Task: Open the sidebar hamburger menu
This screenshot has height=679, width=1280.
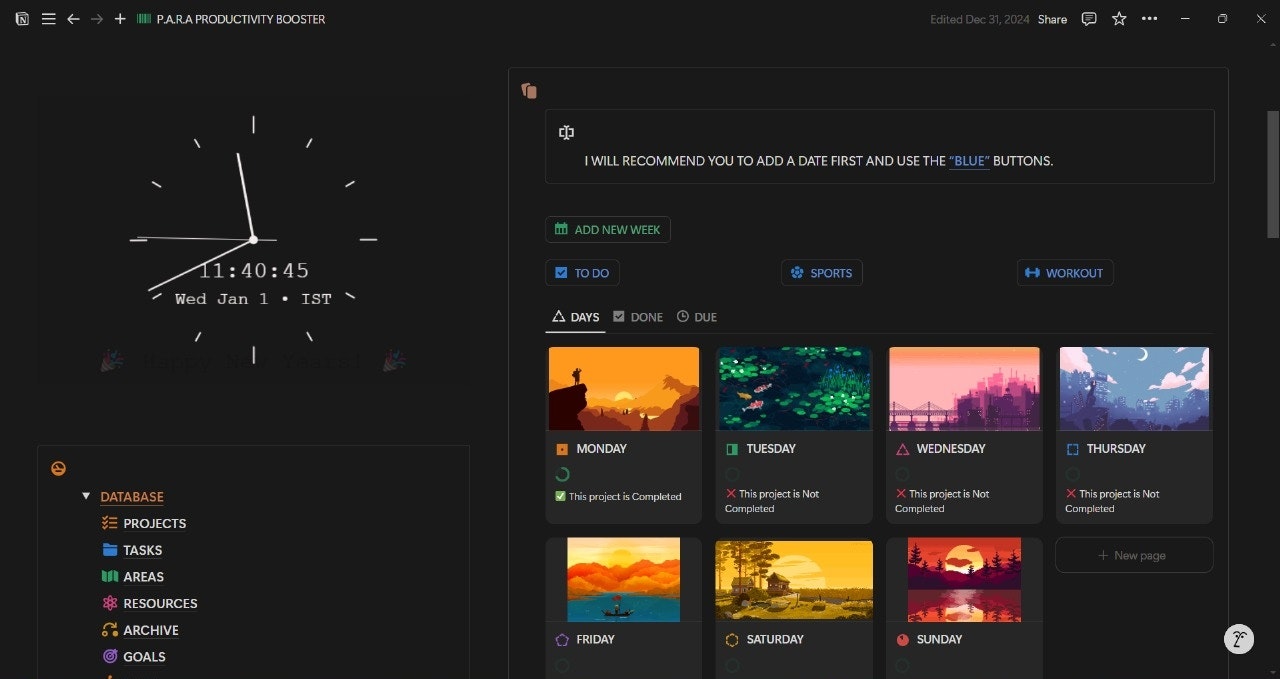Action: click(48, 18)
